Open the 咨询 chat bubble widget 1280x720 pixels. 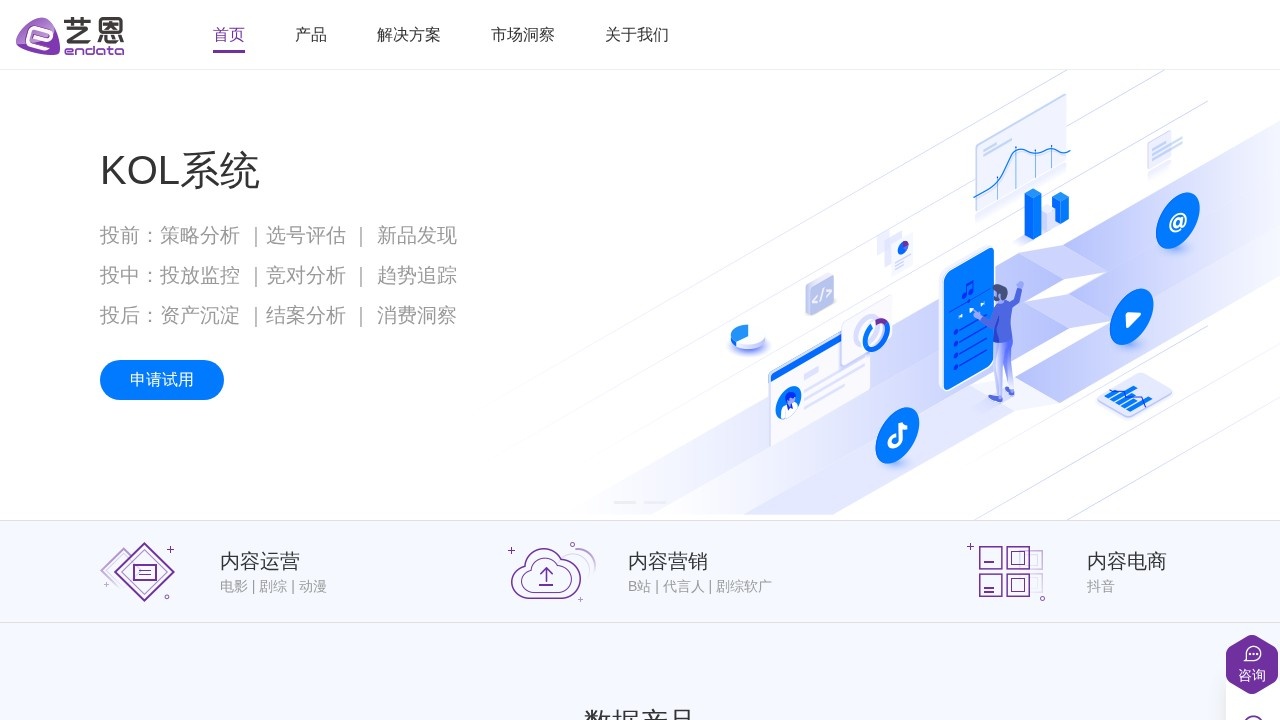click(x=1252, y=664)
